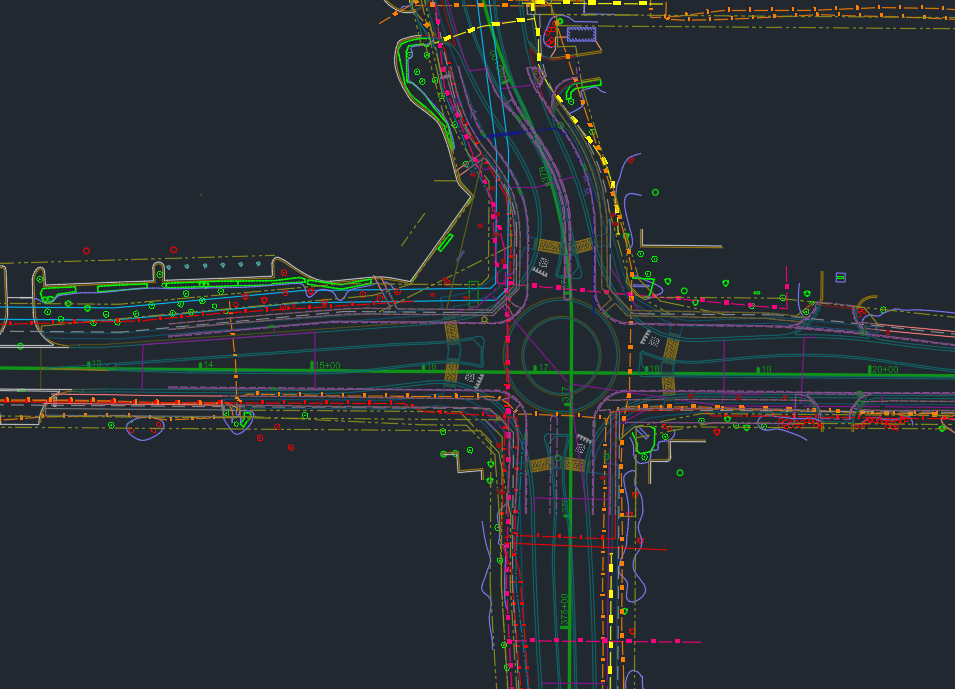955x689 pixels.
Task: Select the "15+00" station label
Action: coord(328,366)
